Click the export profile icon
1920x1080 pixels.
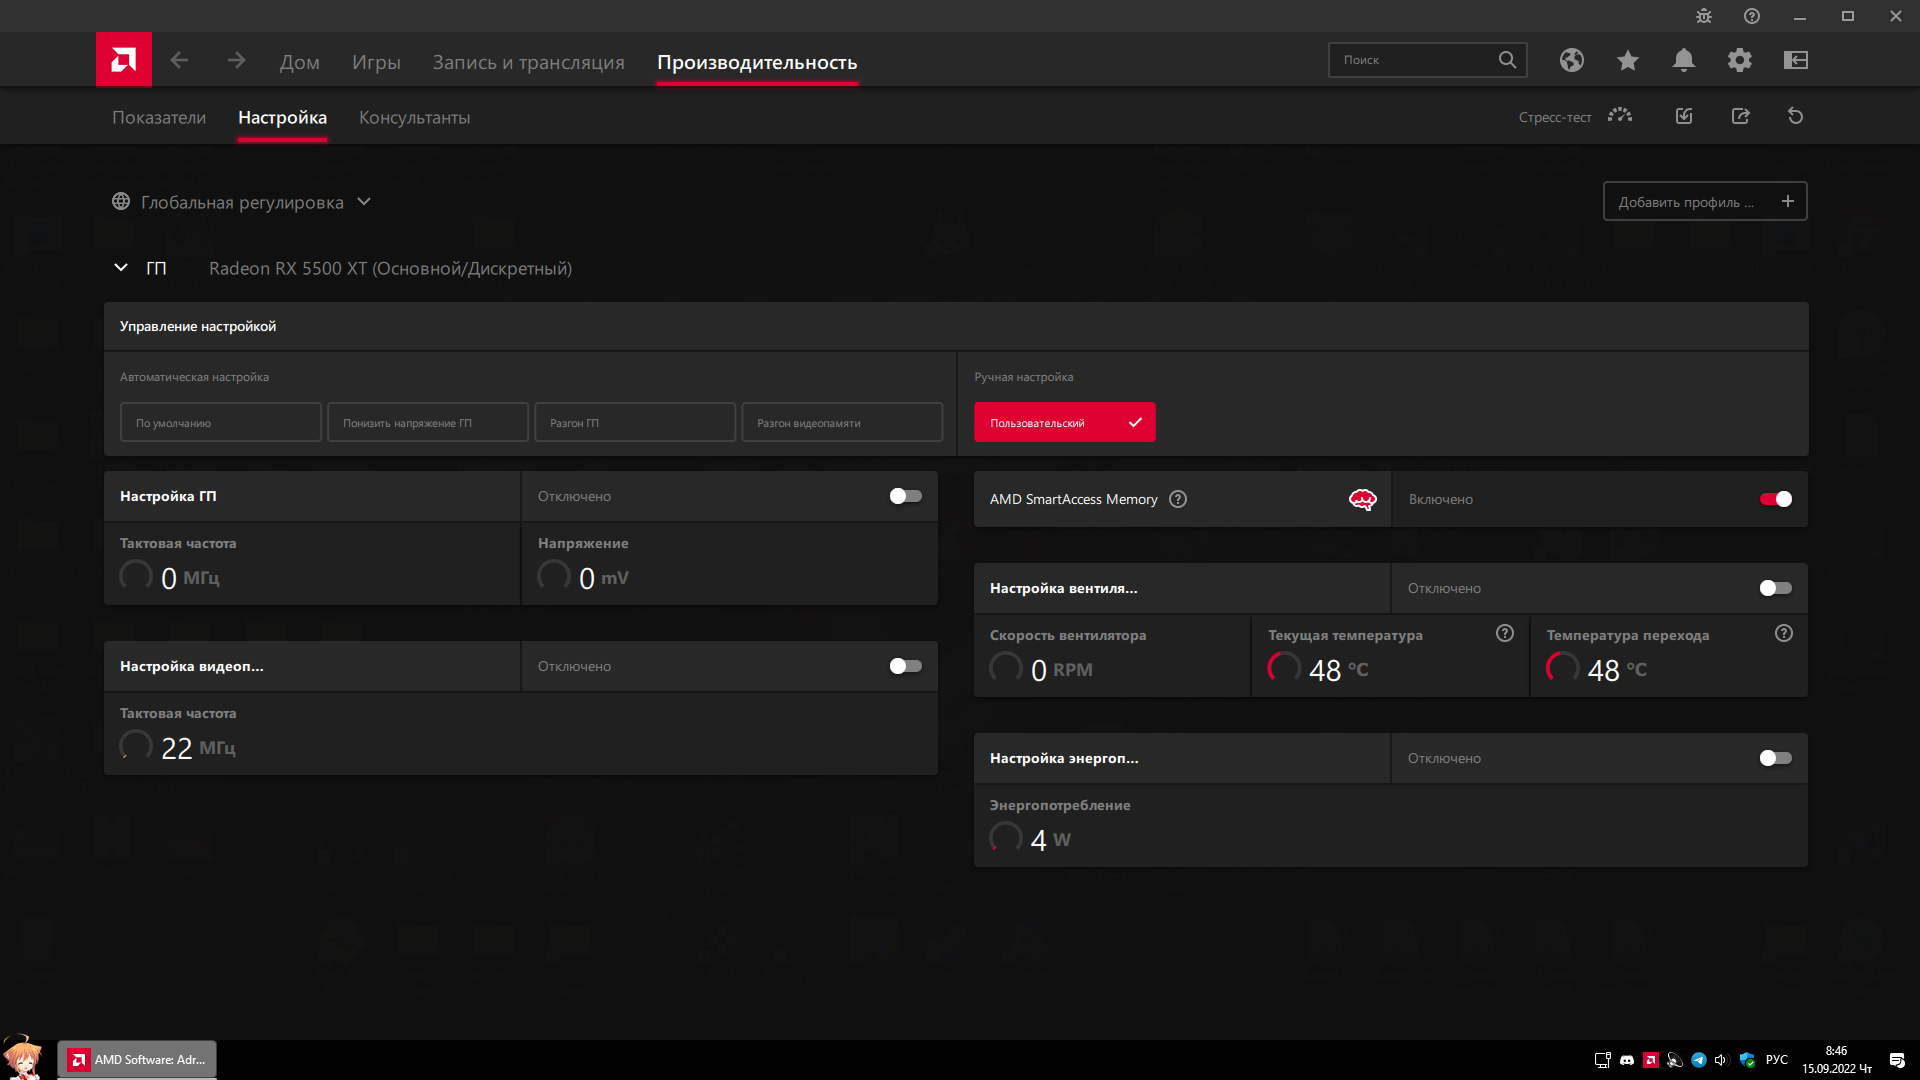pyautogui.click(x=1740, y=116)
